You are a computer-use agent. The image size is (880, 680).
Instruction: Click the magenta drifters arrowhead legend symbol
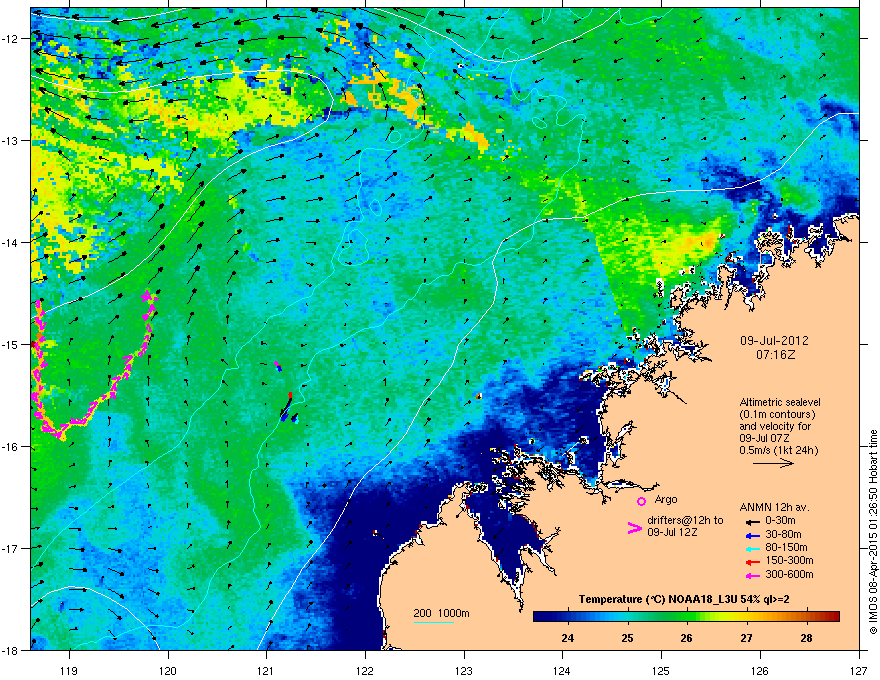pos(634,528)
